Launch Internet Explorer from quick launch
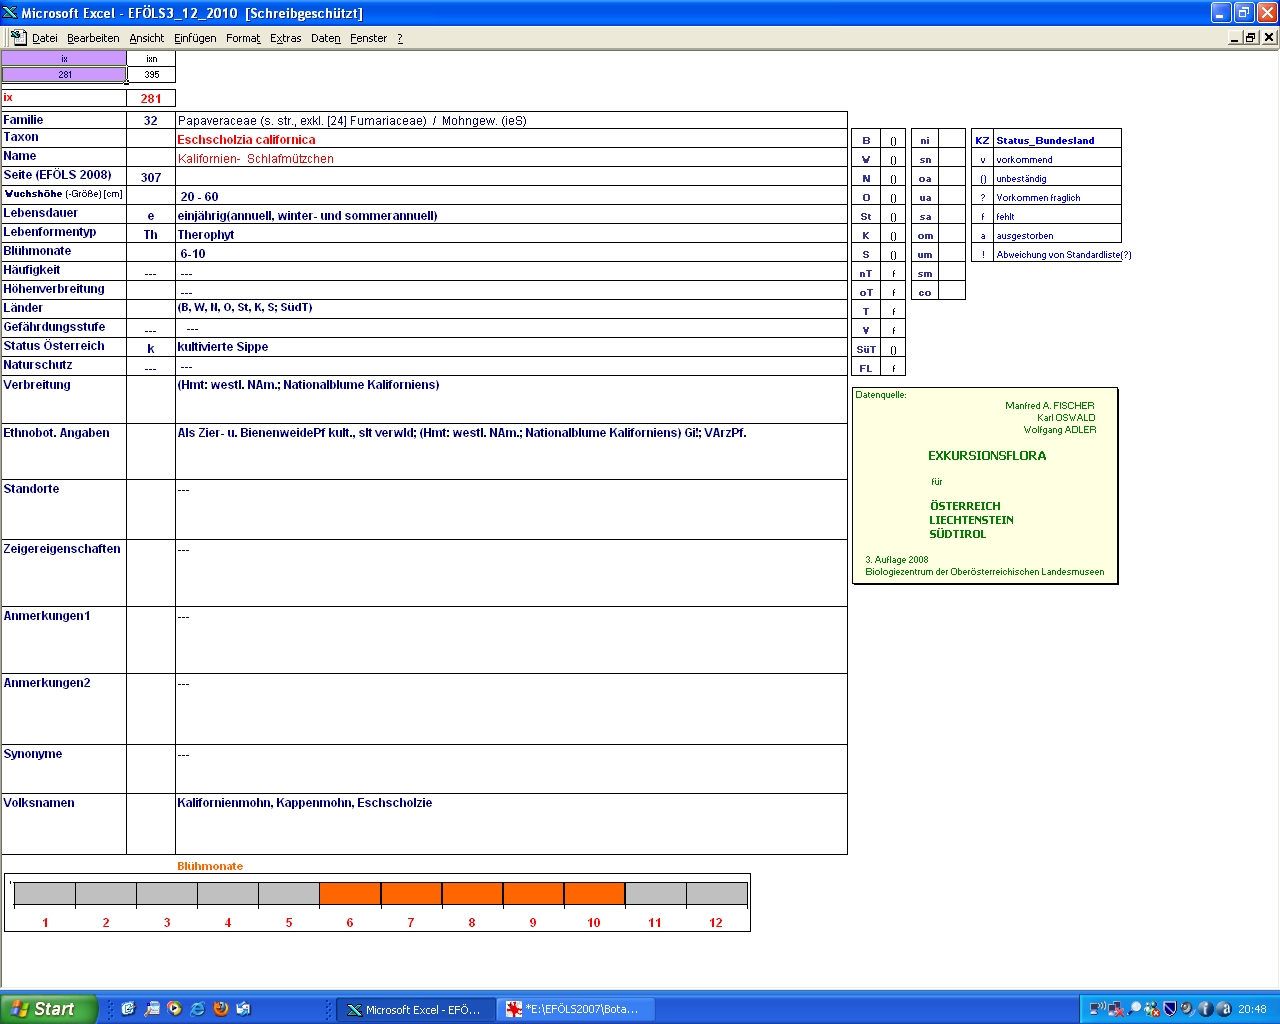This screenshot has width=1280, height=1024. 198,1009
